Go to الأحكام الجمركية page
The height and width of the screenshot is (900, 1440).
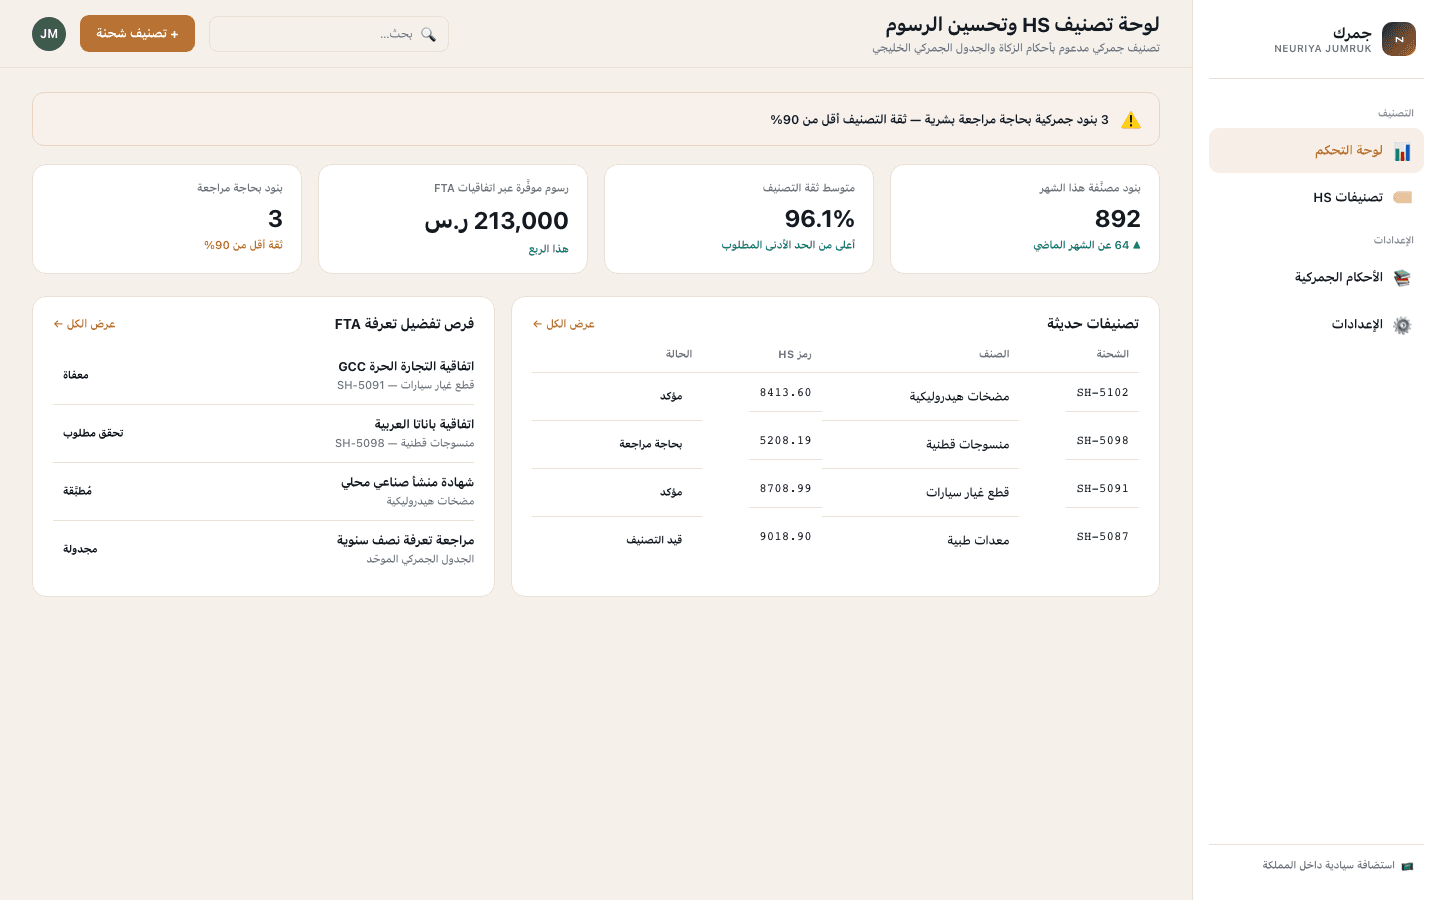point(1316,278)
